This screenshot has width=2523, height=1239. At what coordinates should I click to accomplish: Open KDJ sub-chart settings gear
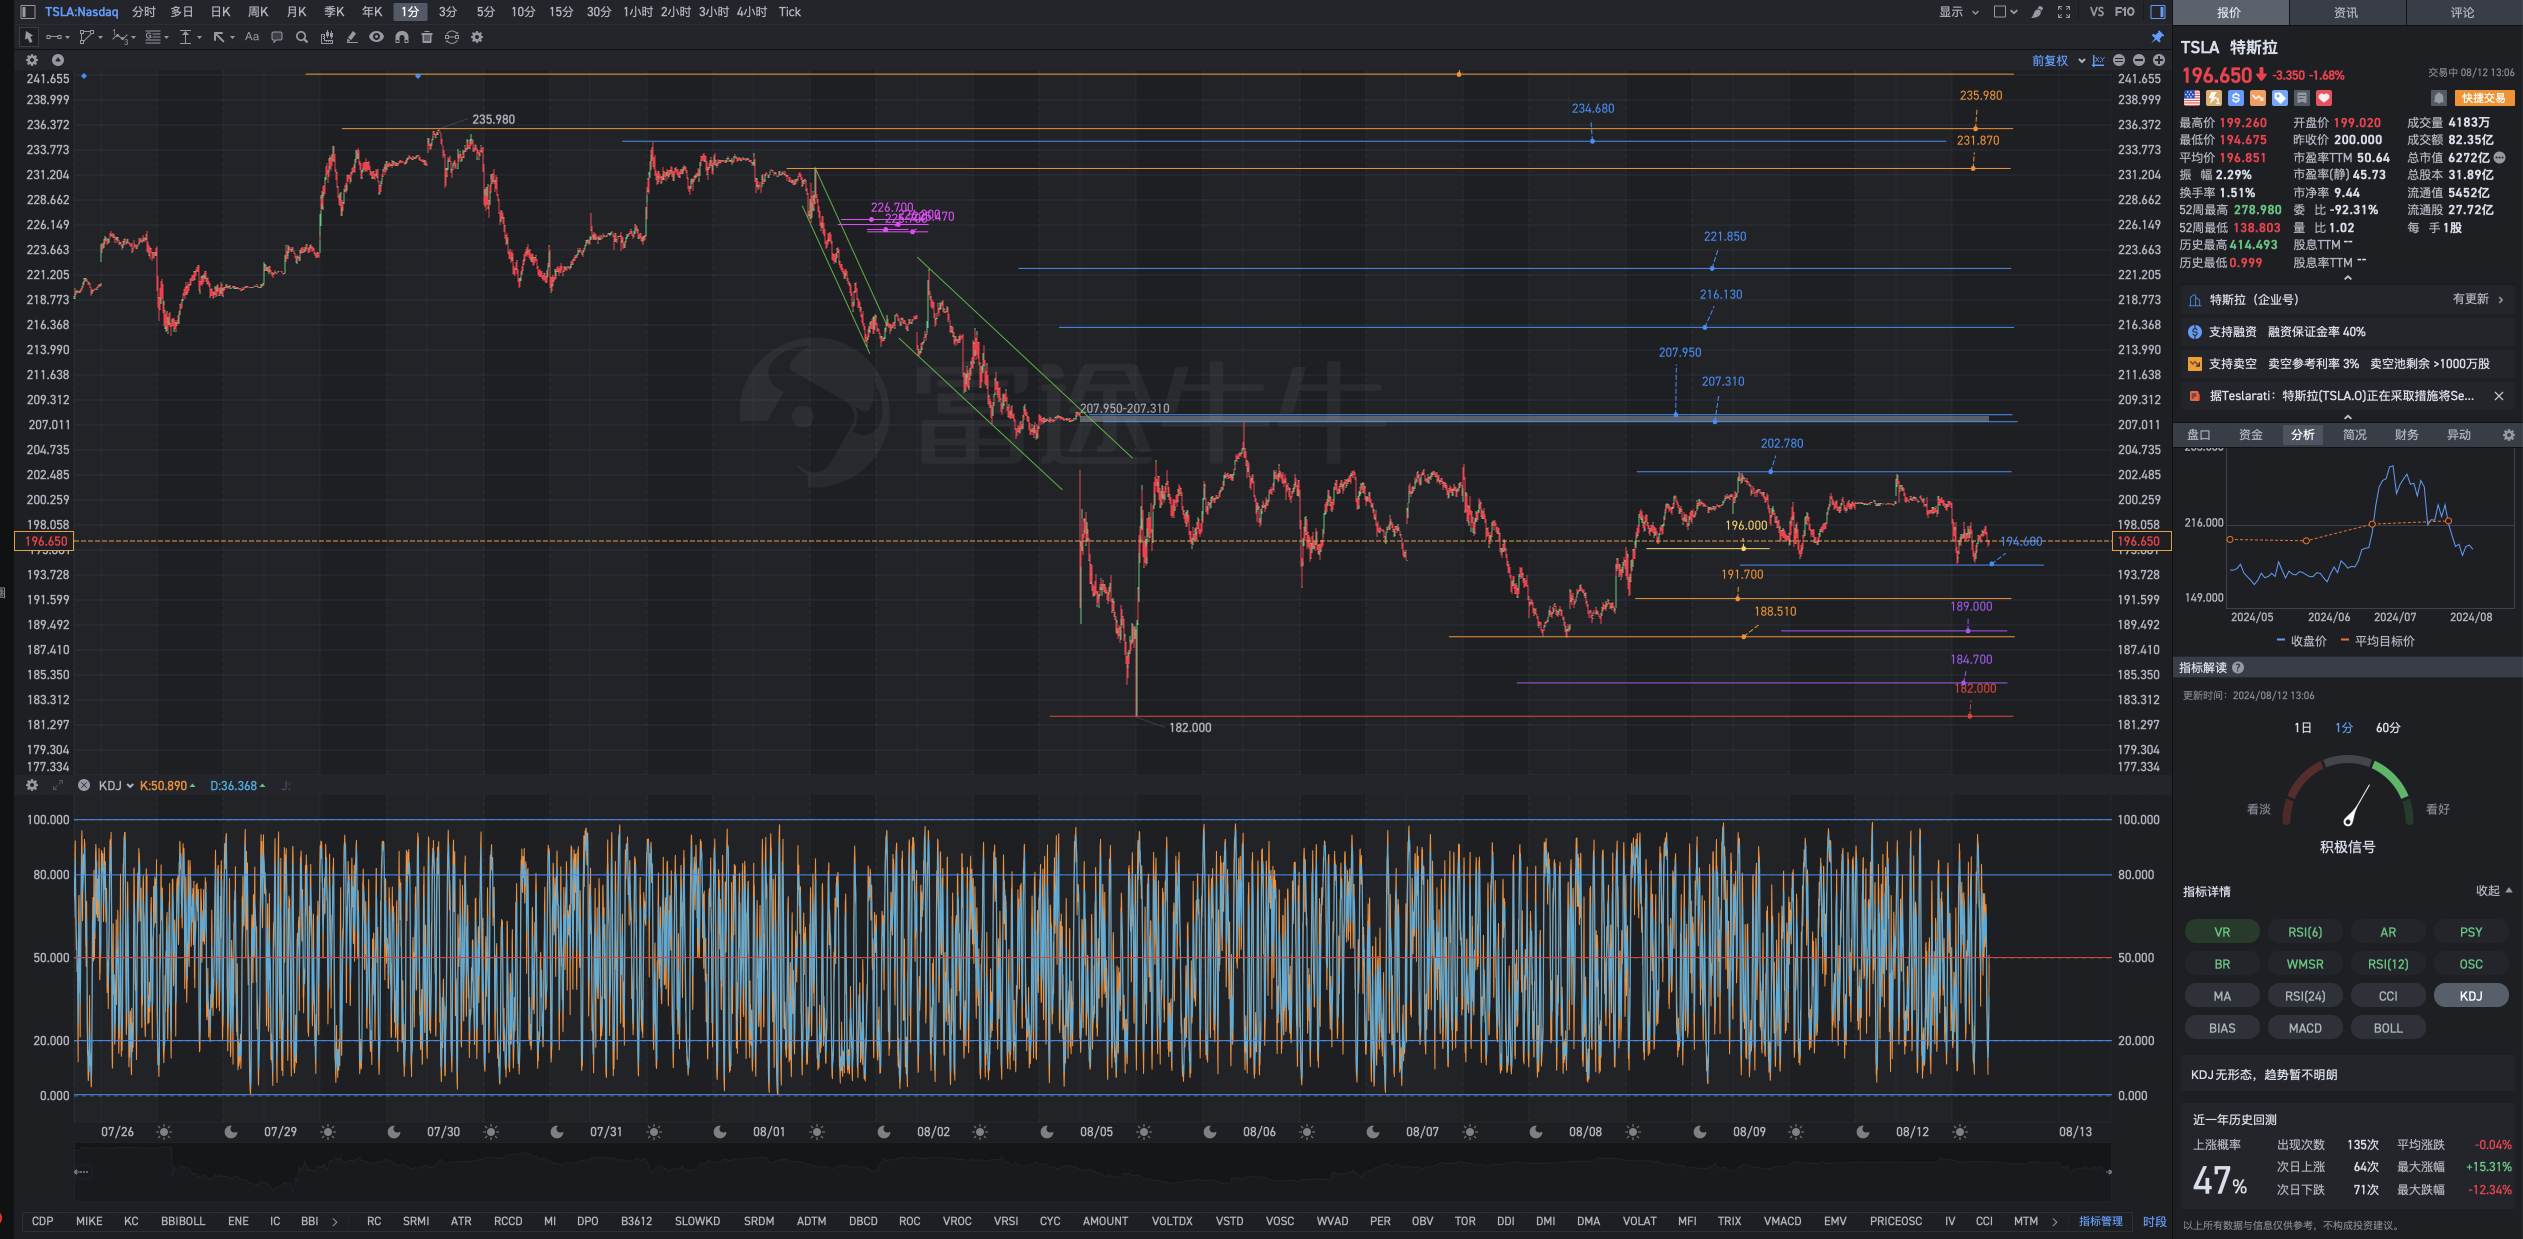tap(32, 786)
